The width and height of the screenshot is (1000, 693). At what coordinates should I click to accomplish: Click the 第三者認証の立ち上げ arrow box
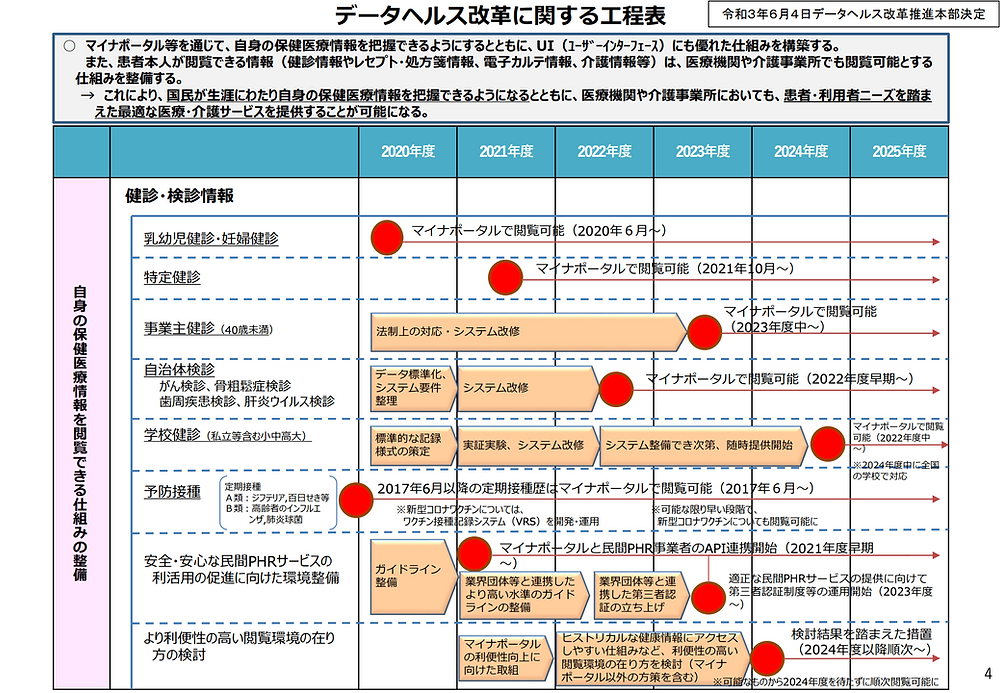point(642,594)
